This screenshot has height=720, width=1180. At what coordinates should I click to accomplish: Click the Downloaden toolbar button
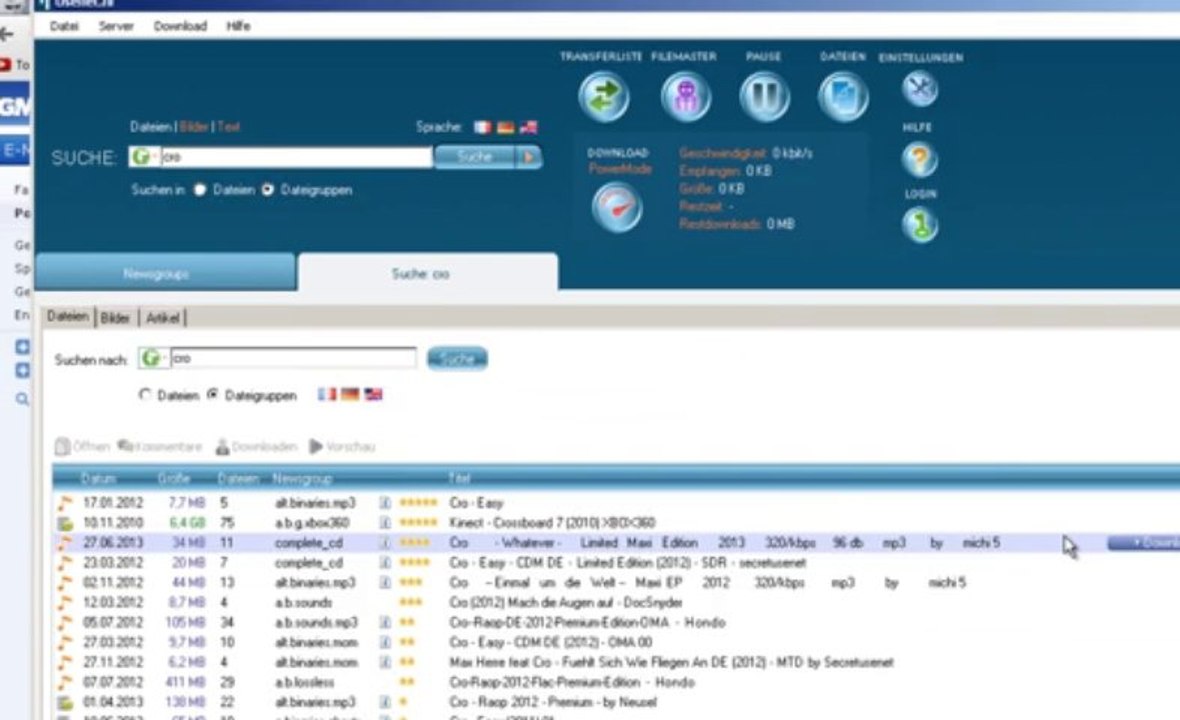pos(256,447)
